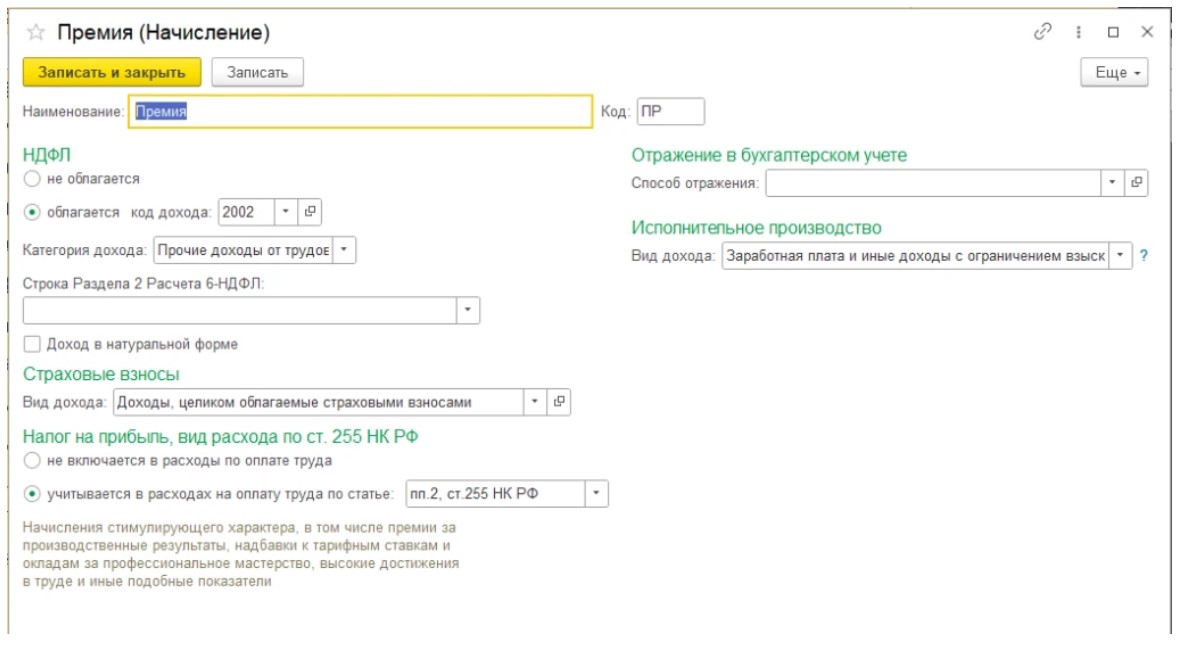Open the 'Строка Раздела 2 Расчета 6-НДФЛ' dropdown

tap(467, 311)
